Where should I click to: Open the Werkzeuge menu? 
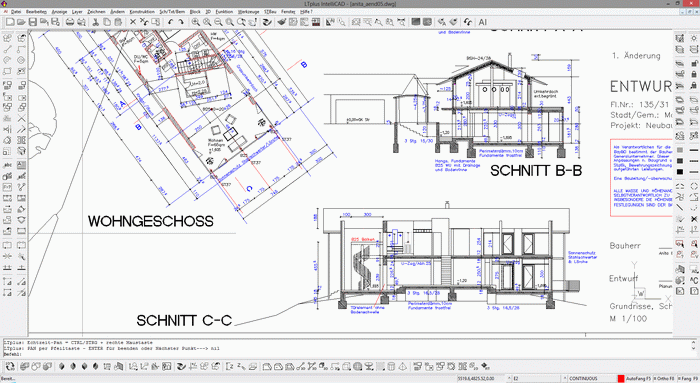(249, 12)
